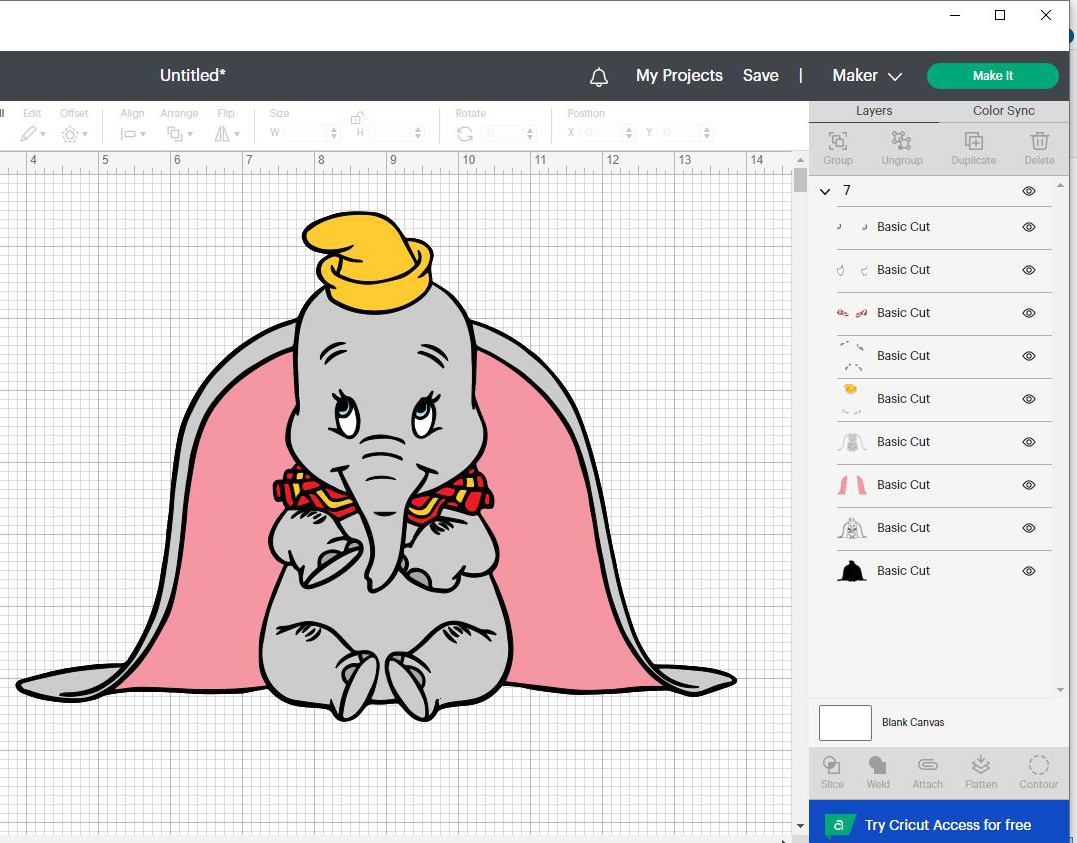Click the Blank Canvas color swatch

pos(845,723)
